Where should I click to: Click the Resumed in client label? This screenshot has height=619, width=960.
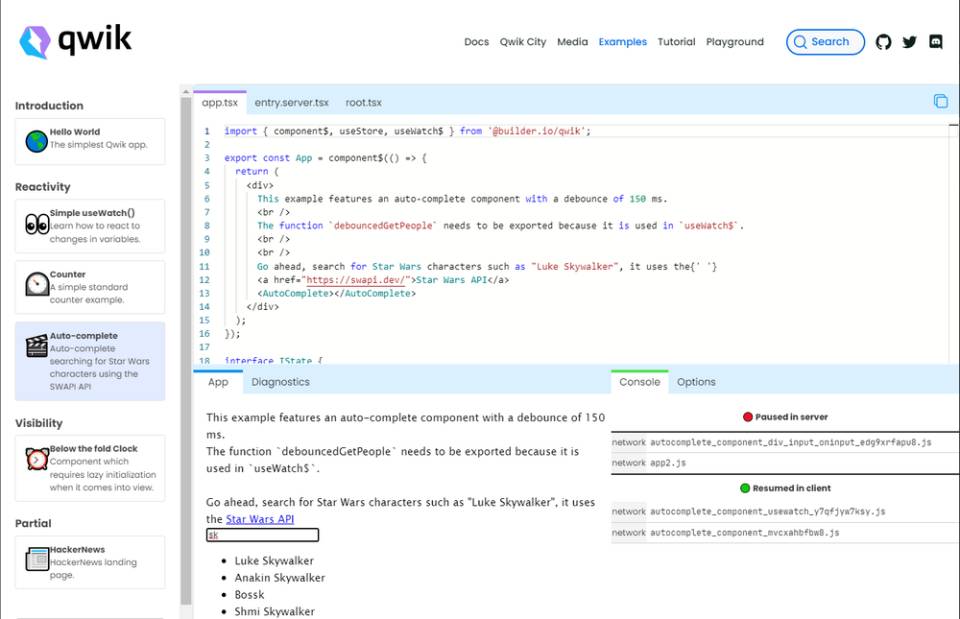[791, 488]
